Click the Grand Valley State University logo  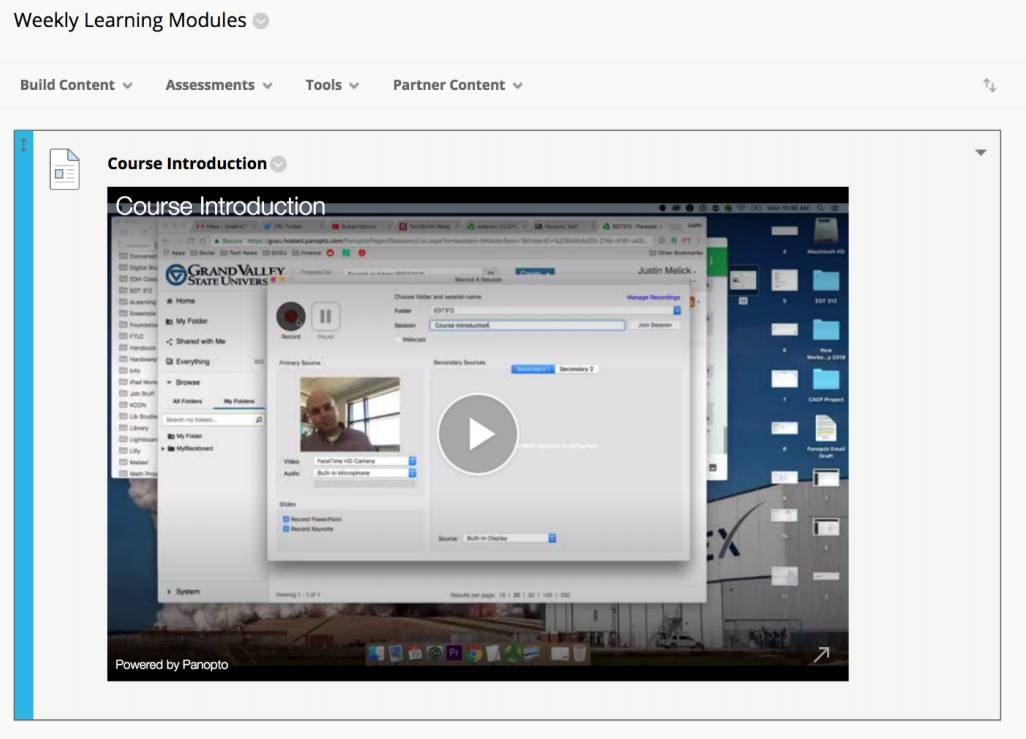225,275
